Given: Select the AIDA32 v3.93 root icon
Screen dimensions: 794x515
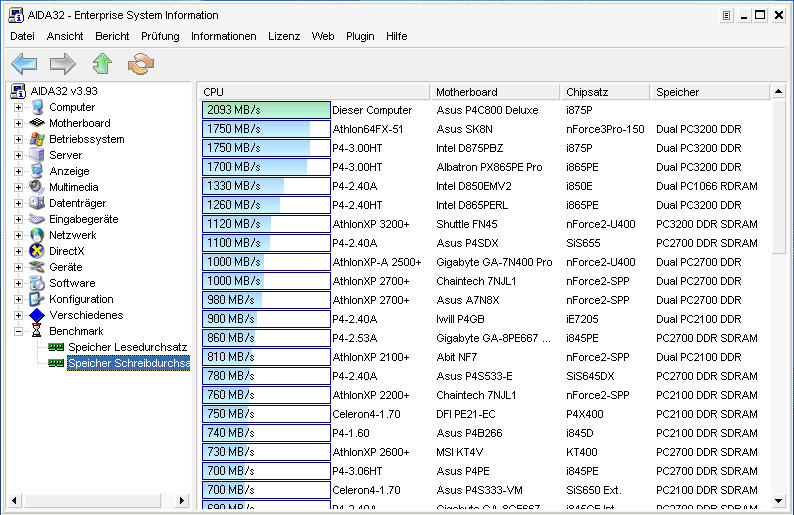Looking at the screenshot, I should 18,91.
